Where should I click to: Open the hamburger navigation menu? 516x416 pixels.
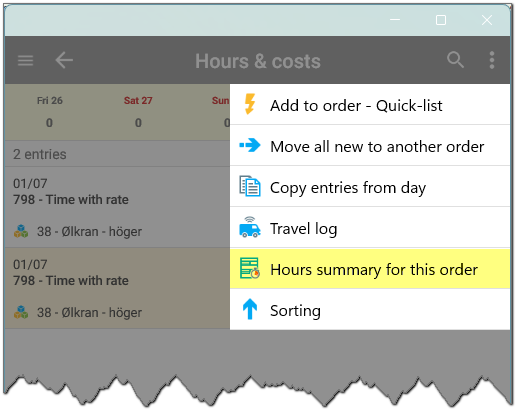pos(25,61)
